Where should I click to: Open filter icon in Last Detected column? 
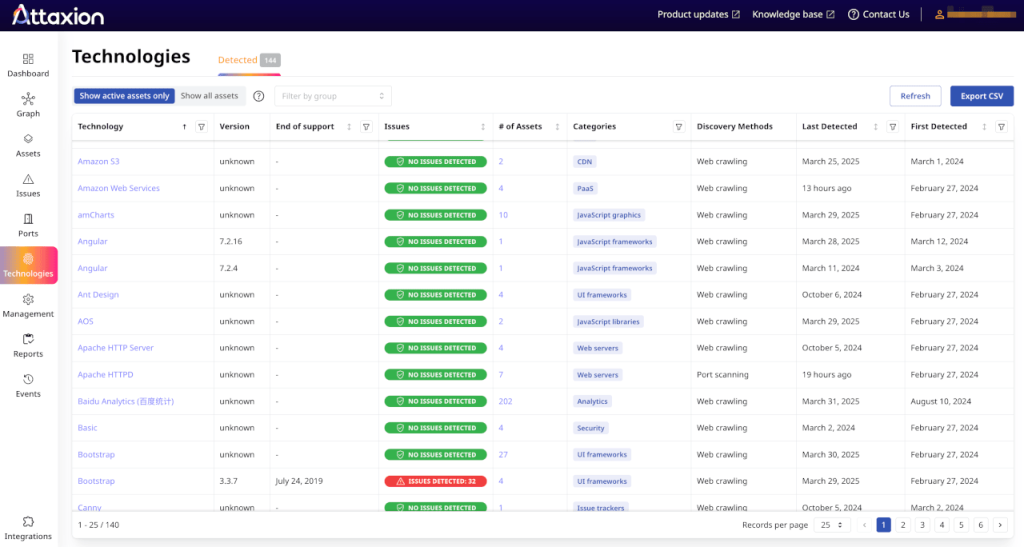tap(893, 127)
